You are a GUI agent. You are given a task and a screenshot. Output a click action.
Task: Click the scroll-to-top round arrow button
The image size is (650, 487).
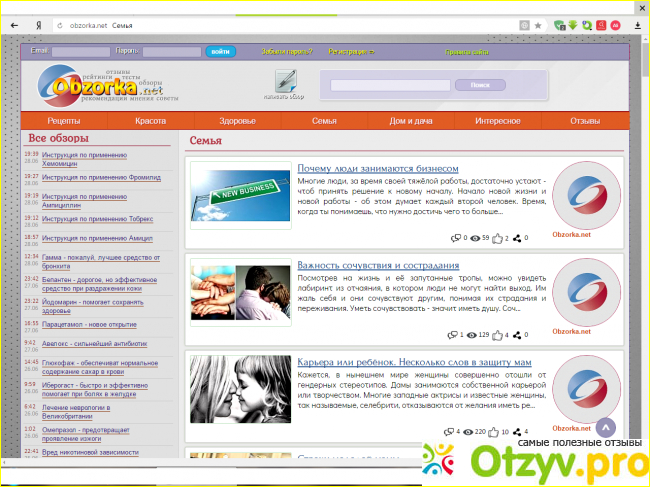(606, 428)
